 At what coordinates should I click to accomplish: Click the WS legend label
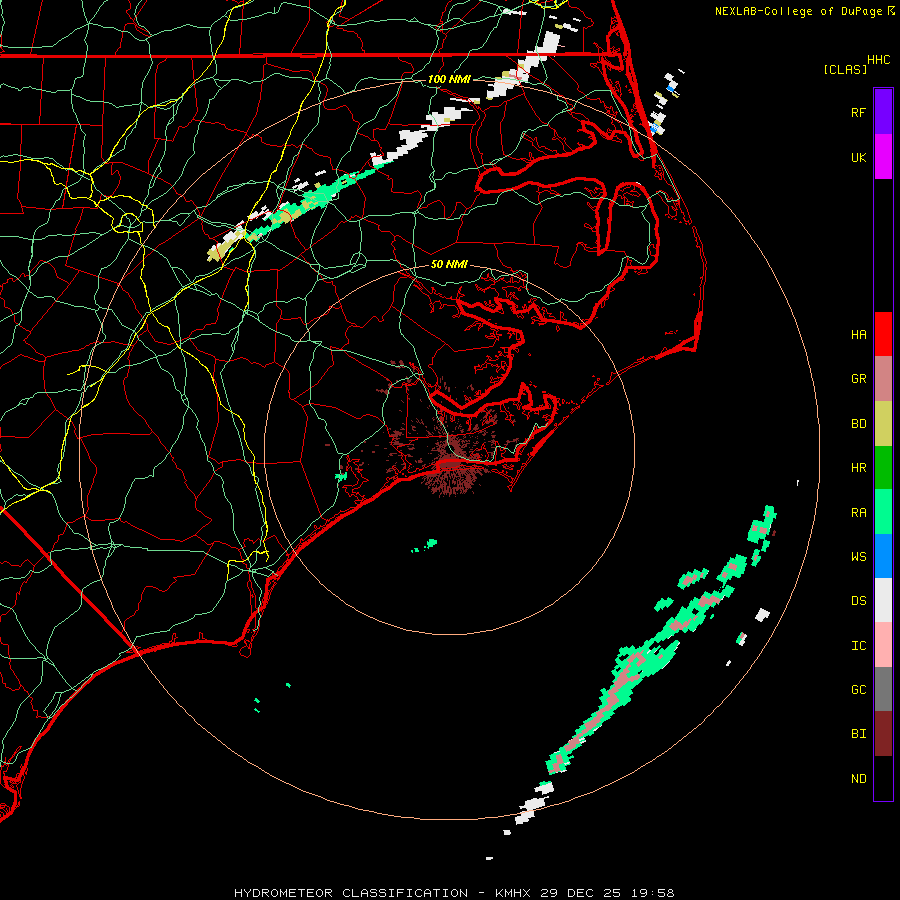point(858,557)
